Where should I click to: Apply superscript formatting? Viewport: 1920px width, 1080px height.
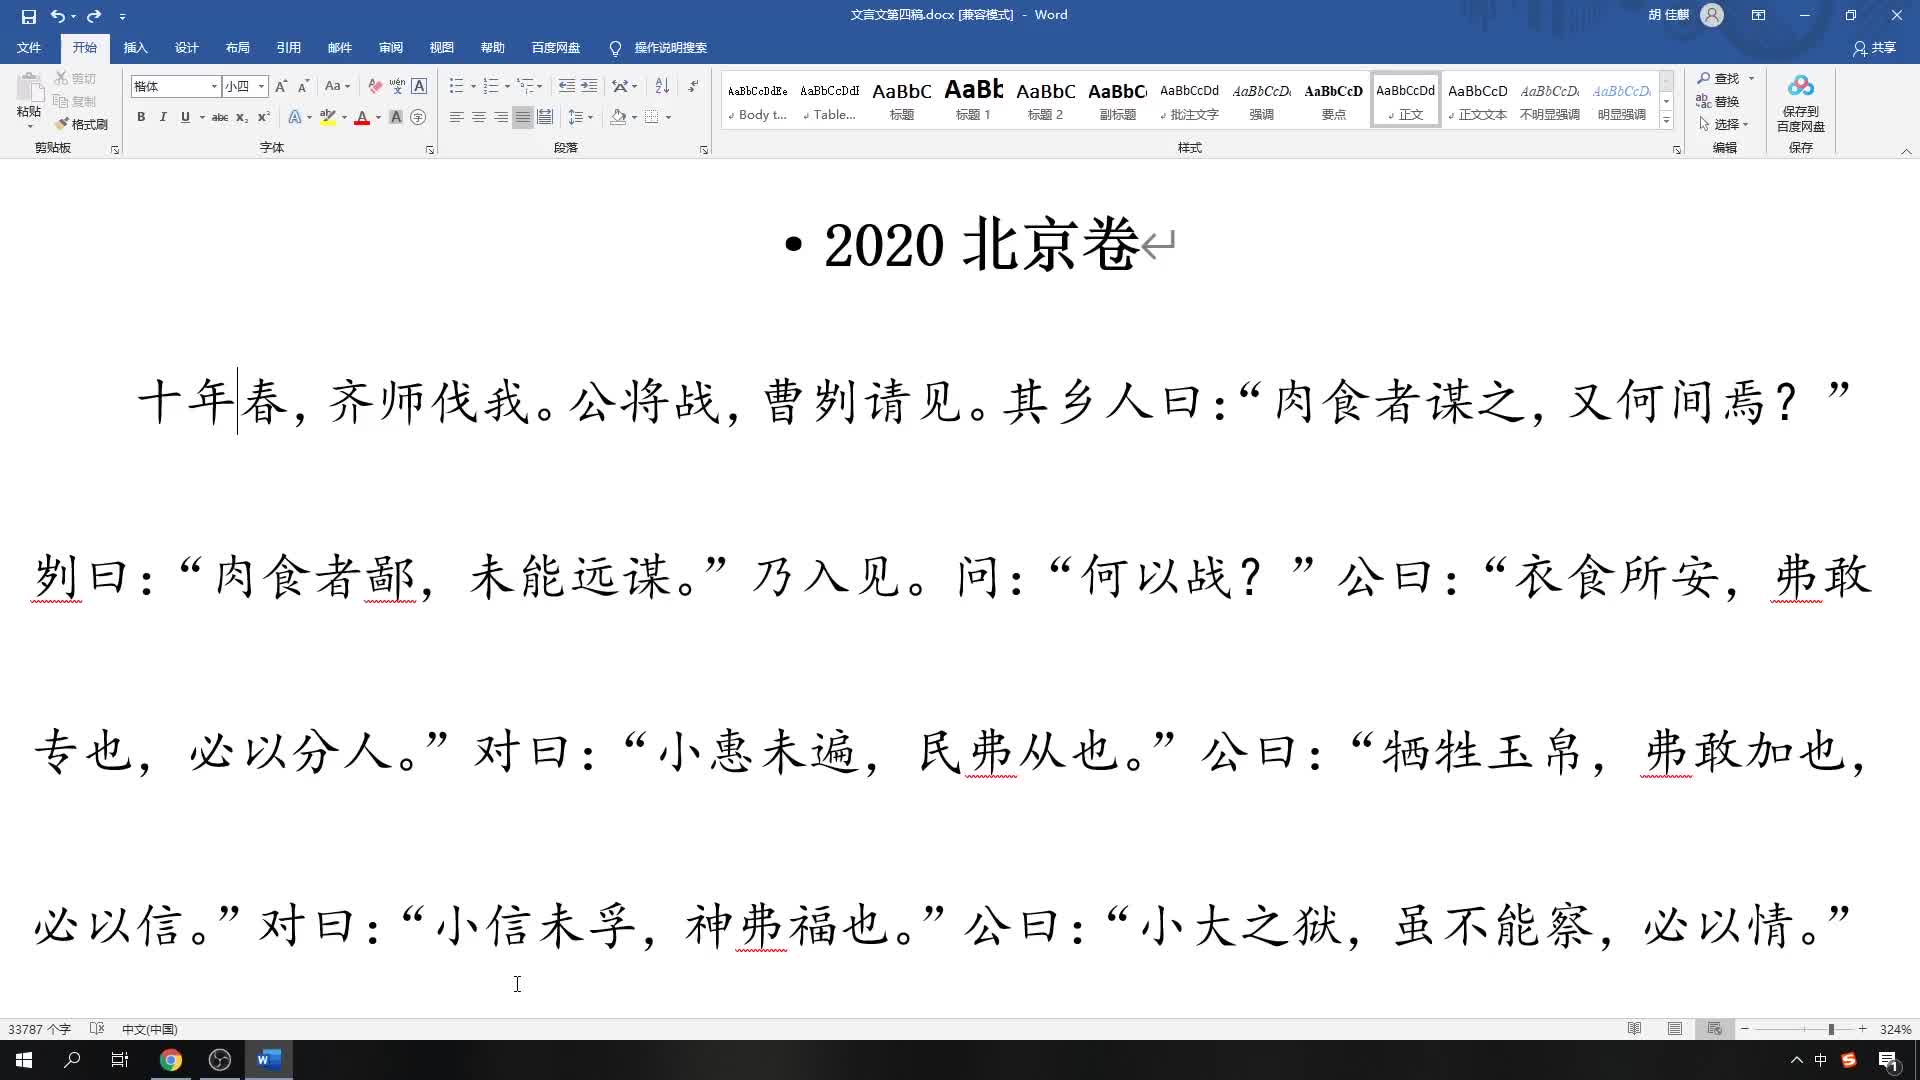(x=264, y=117)
